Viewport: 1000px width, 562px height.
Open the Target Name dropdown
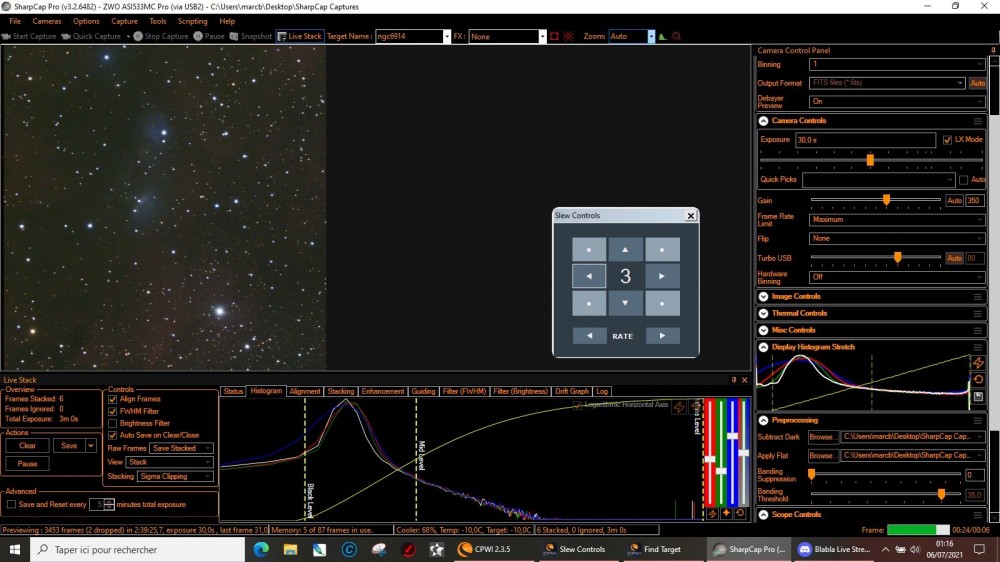click(446, 36)
